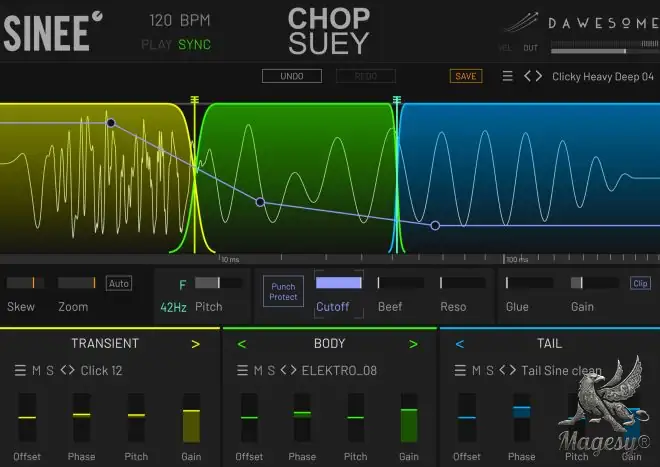
Task: Click the OUT level meter
Action: (x=605, y=48)
